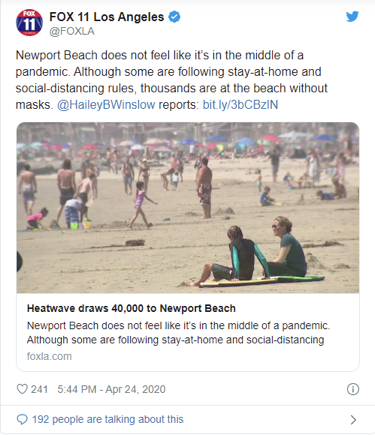Open the FOX 11 Los Angeles profile name
The width and height of the screenshot is (375, 435).
107,17
